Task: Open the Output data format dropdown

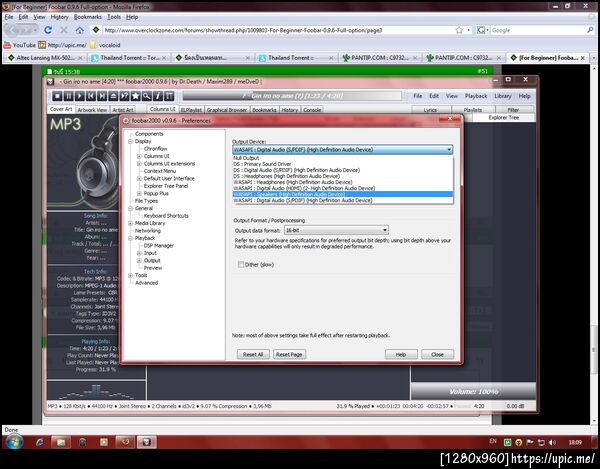Action: tap(336, 230)
